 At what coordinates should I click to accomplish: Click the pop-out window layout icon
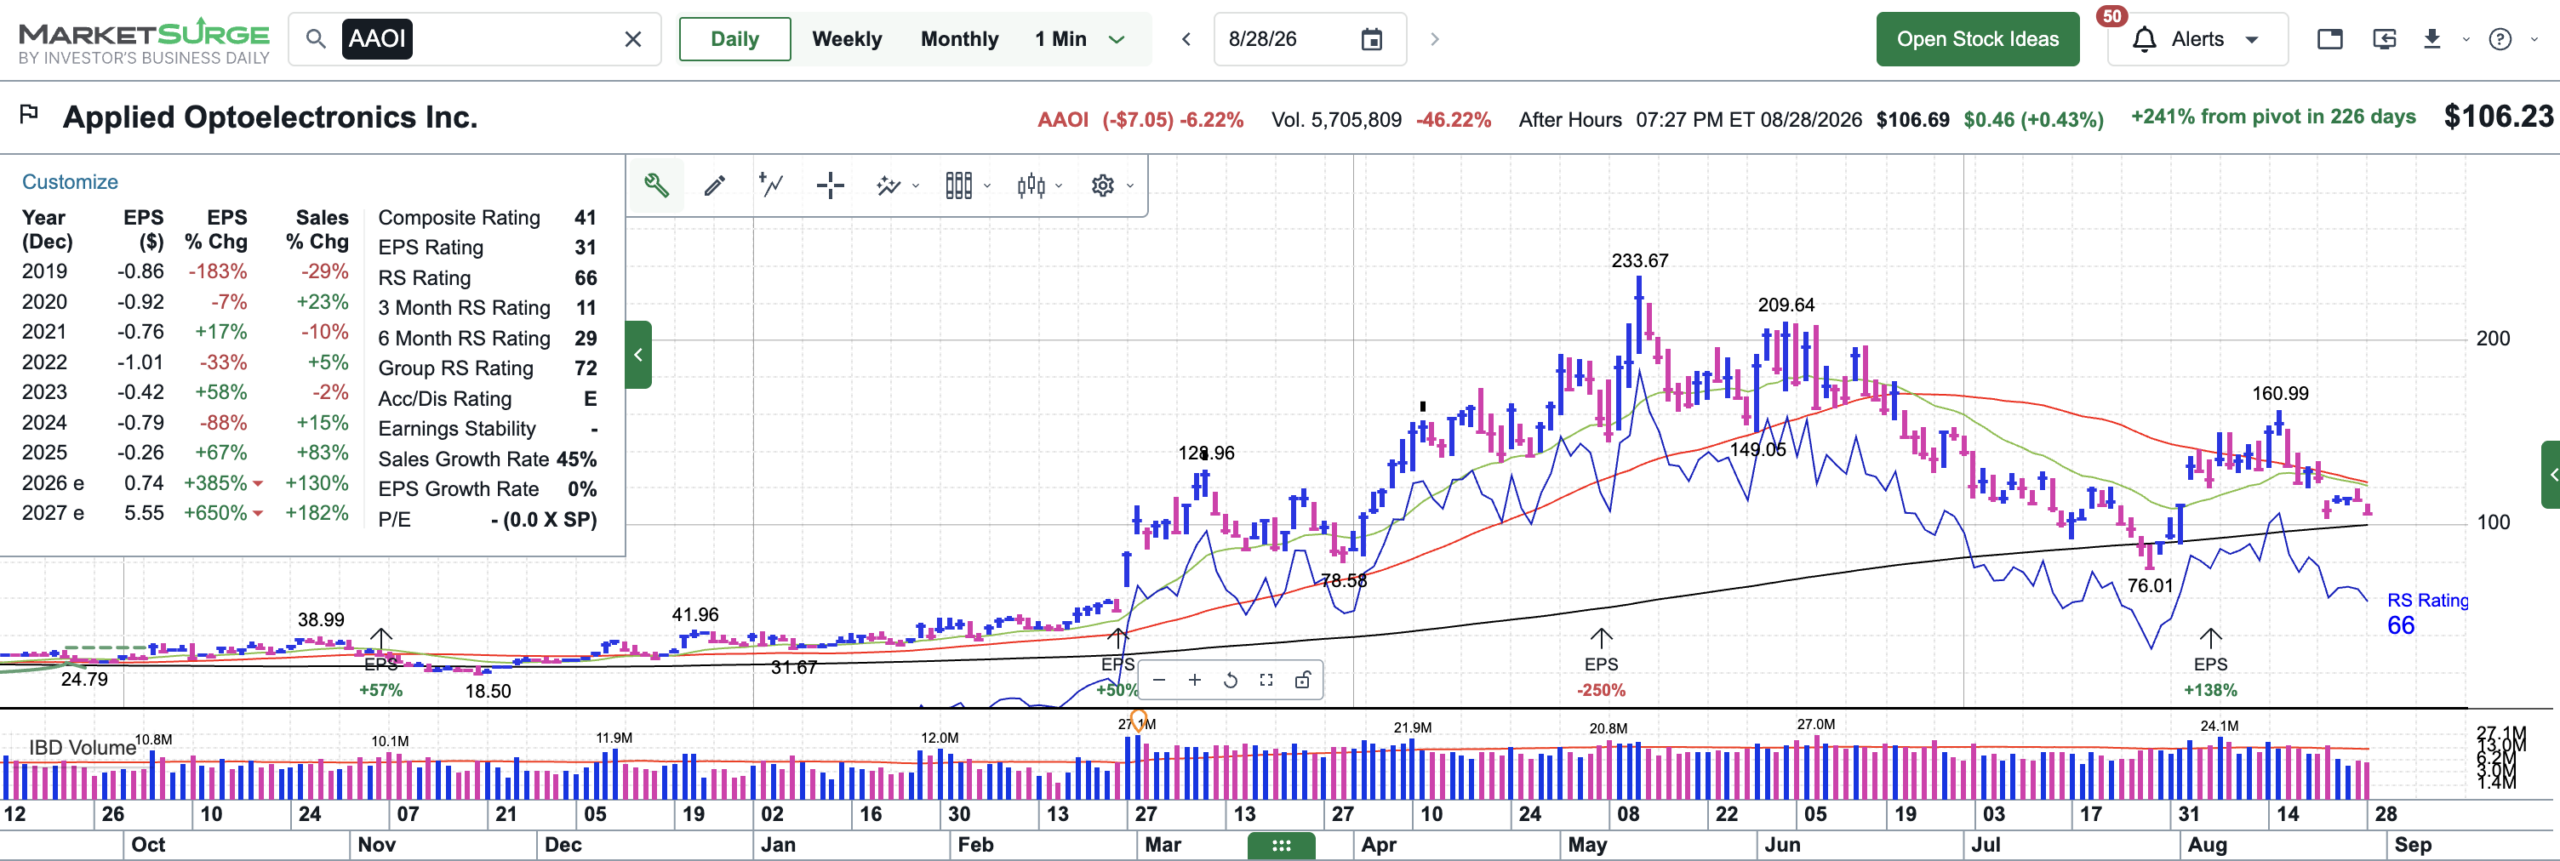[x=2330, y=39]
